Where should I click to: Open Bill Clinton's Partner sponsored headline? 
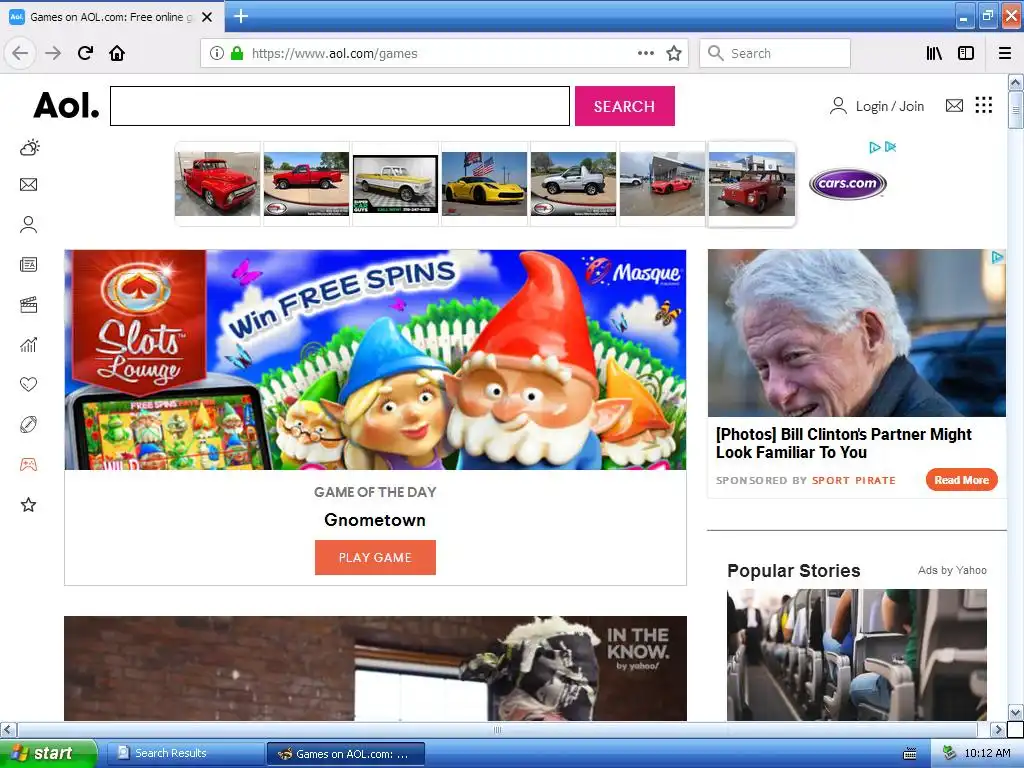844,443
